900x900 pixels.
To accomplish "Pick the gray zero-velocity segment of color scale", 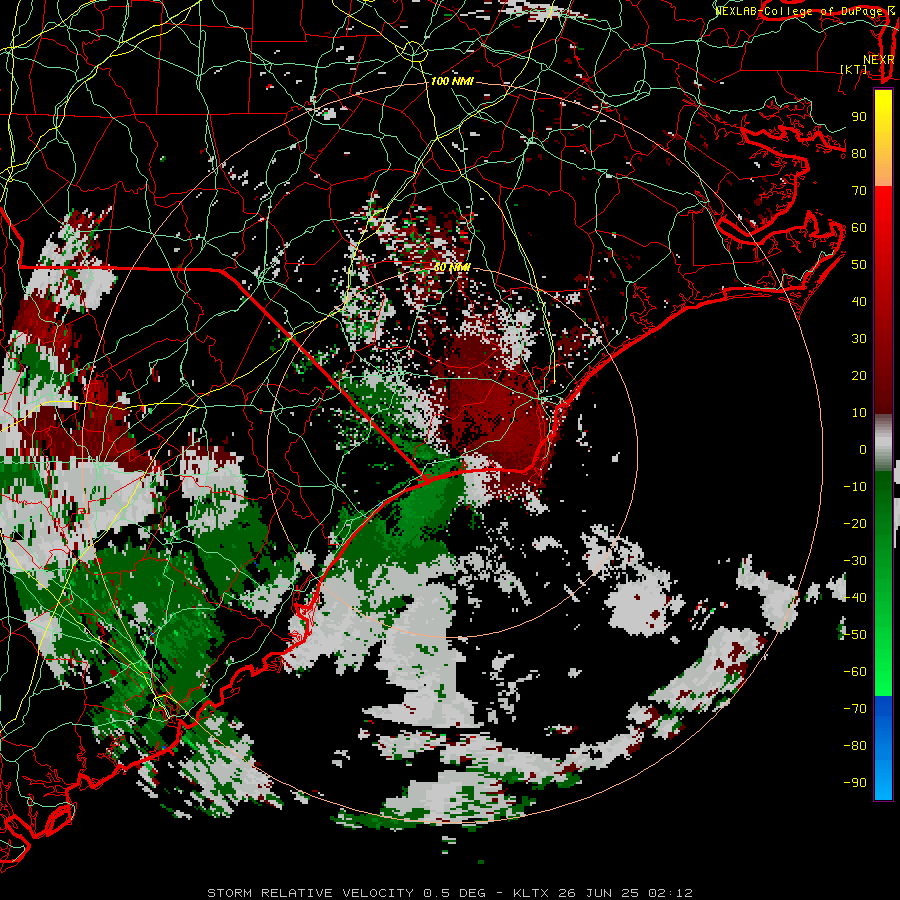I will pyautogui.click(x=883, y=442).
